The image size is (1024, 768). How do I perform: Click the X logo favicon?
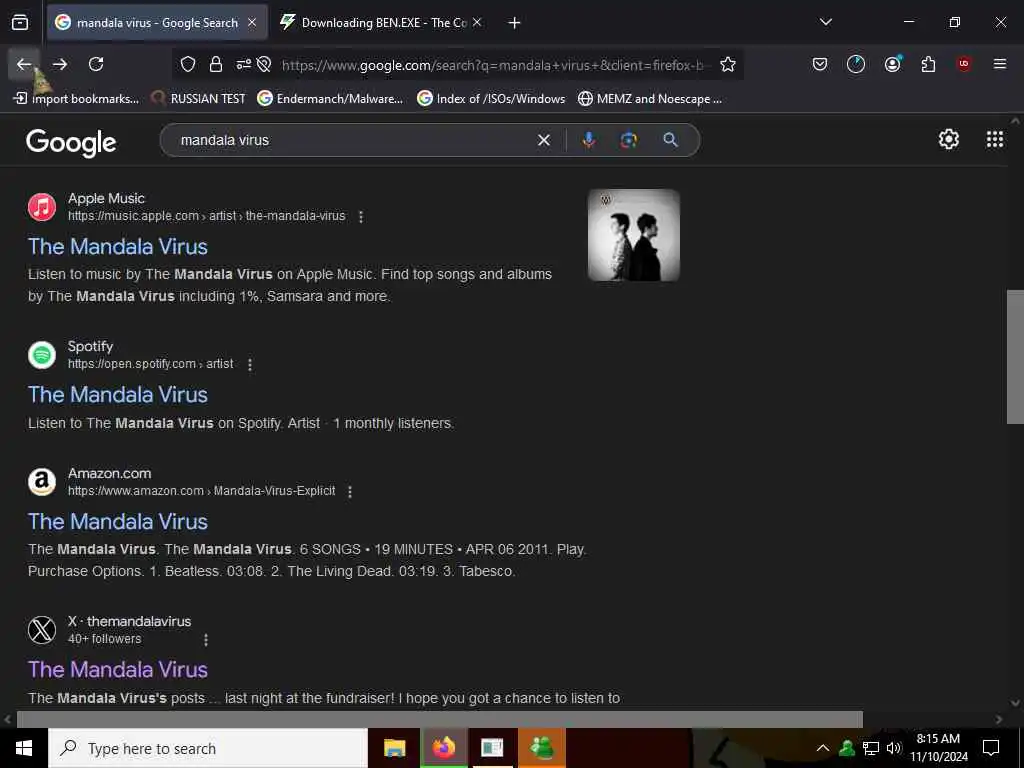point(42,630)
